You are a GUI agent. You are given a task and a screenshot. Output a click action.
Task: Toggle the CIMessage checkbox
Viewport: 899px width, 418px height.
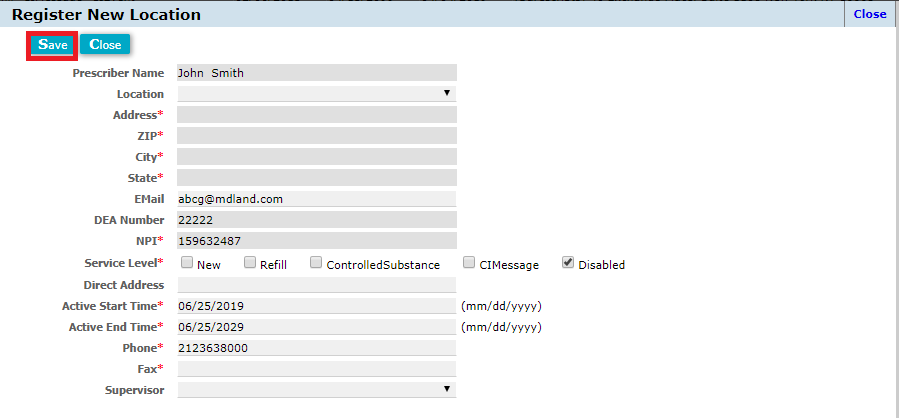[x=469, y=263]
